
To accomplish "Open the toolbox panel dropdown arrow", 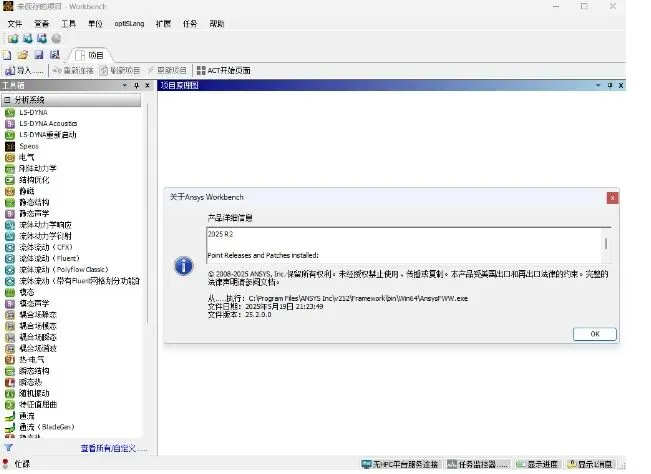I will (x=125, y=86).
